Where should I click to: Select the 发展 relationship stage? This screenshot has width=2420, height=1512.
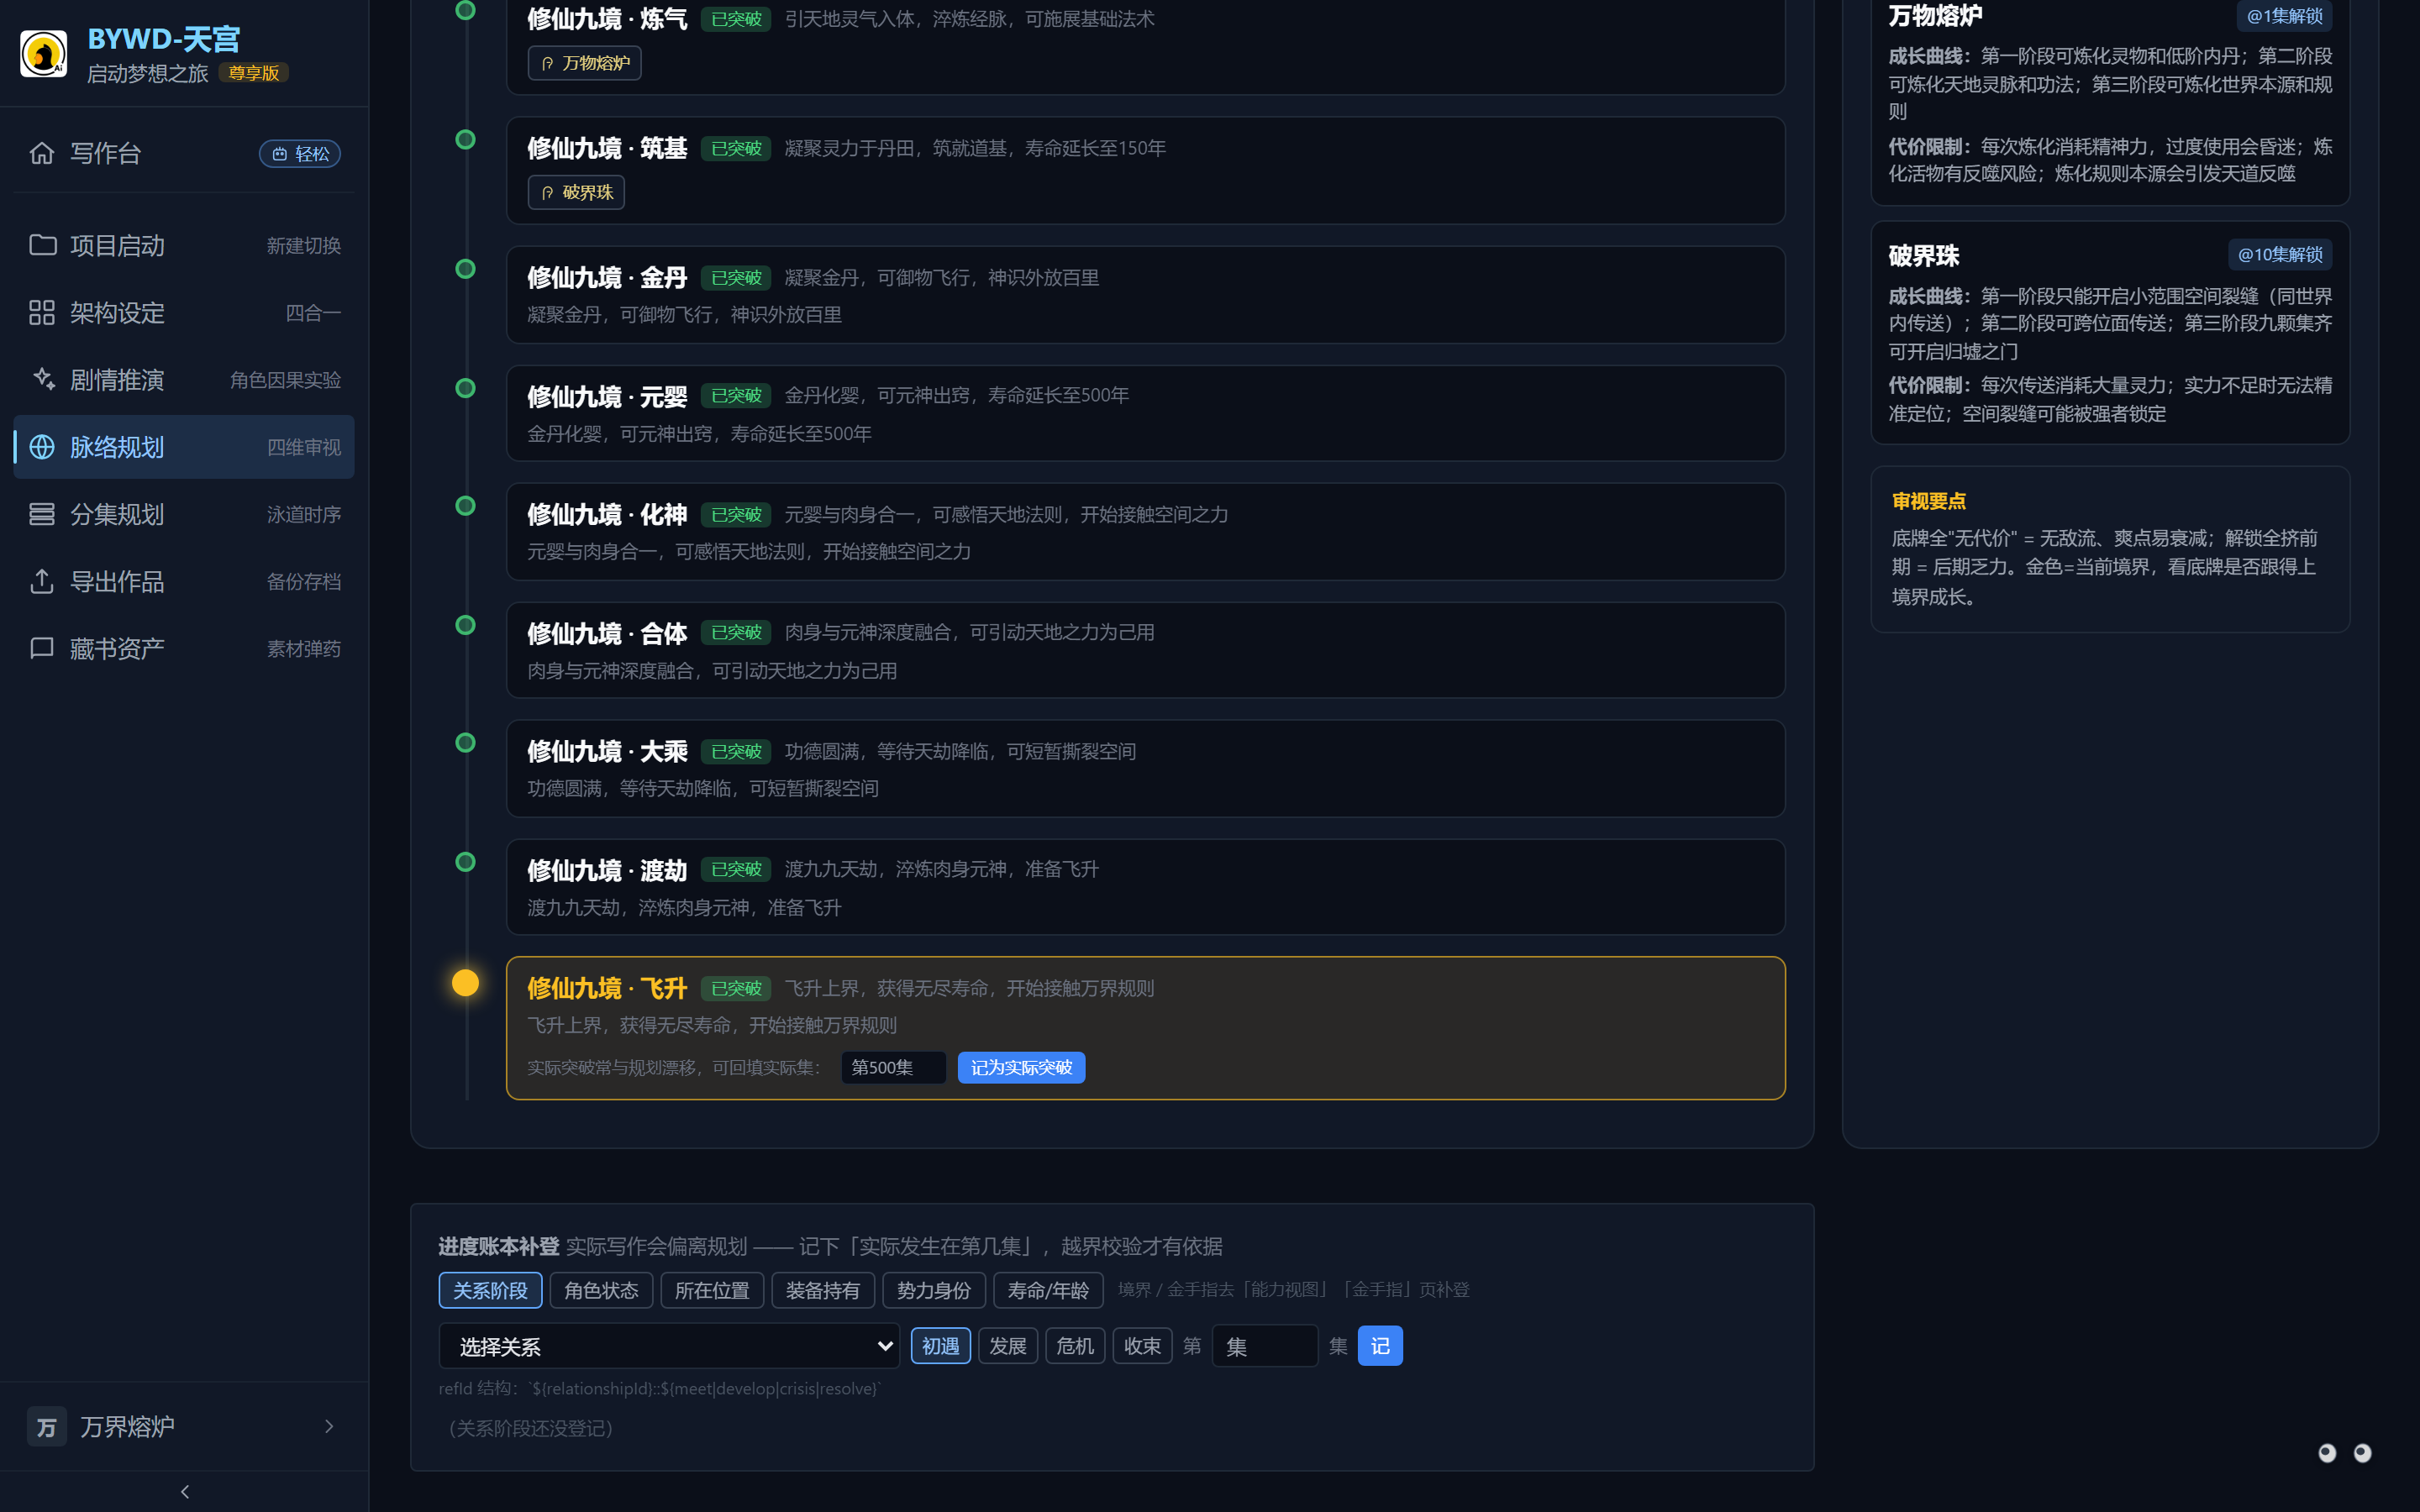1008,1346
